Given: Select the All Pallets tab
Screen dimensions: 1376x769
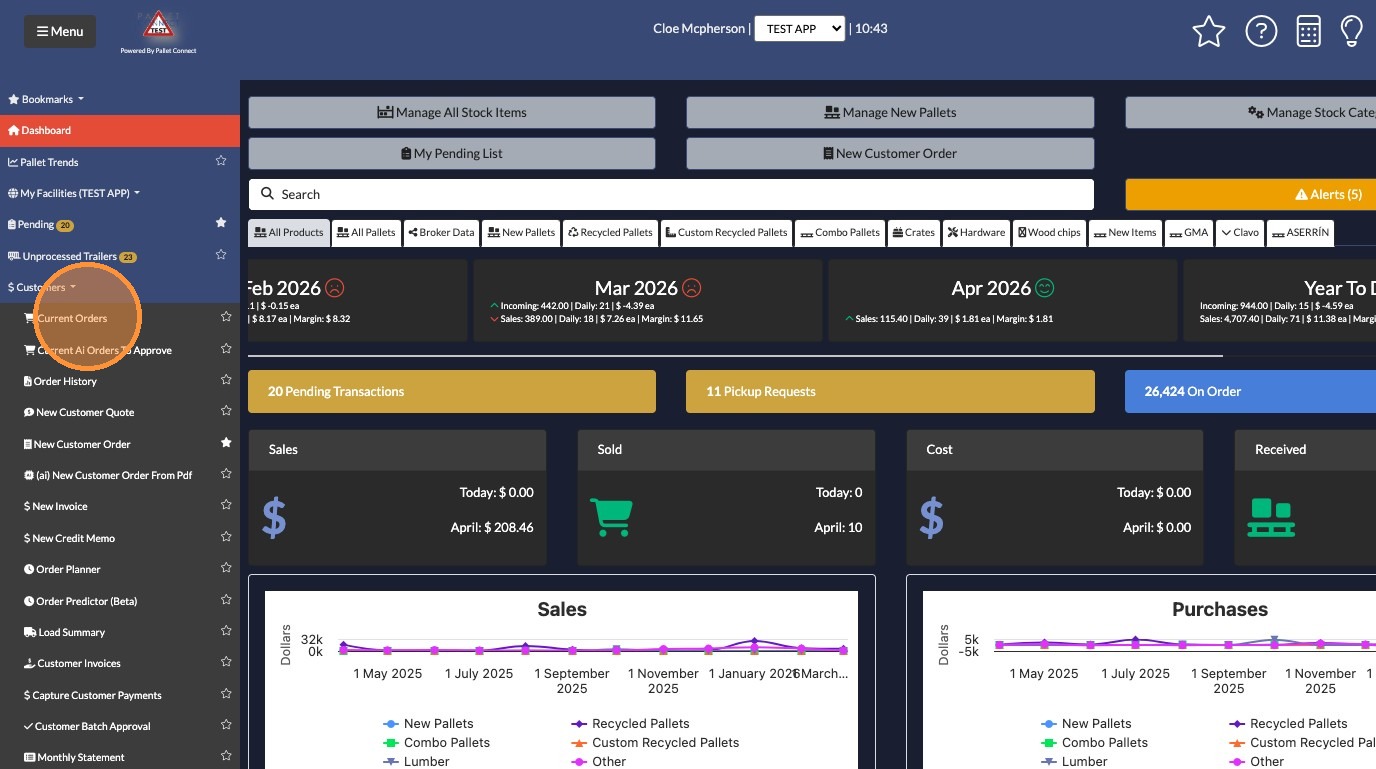Looking at the screenshot, I should (x=366, y=233).
